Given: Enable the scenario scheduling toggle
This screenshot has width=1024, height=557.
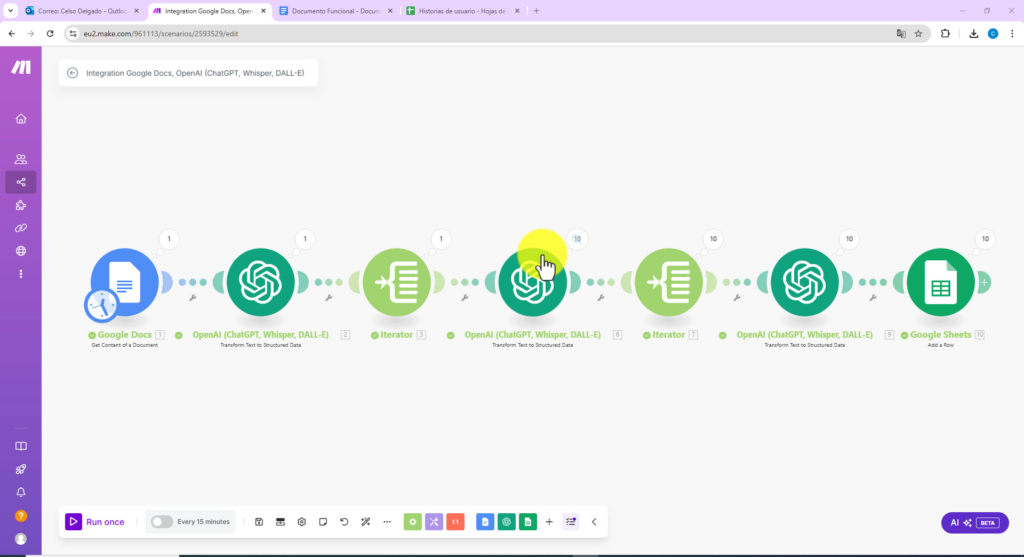Looking at the screenshot, I should pyautogui.click(x=161, y=522).
